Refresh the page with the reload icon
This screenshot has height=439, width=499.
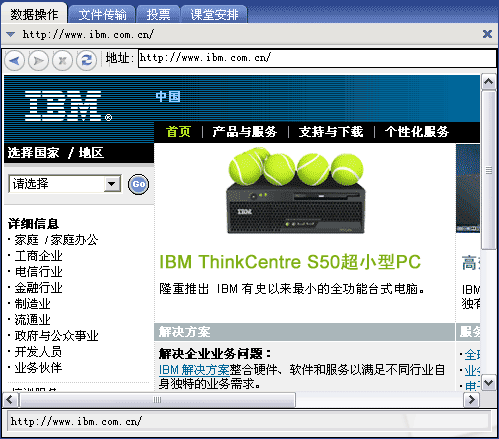[87, 61]
